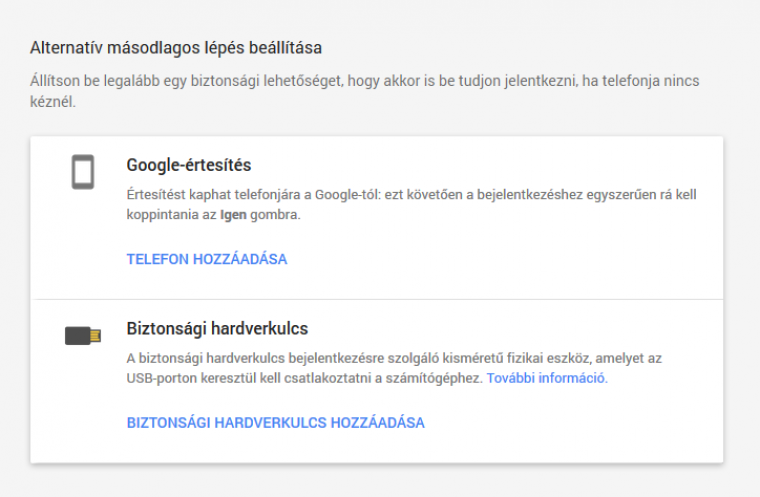
Task: Click the Google-értesítés heading
Action: (x=189, y=165)
